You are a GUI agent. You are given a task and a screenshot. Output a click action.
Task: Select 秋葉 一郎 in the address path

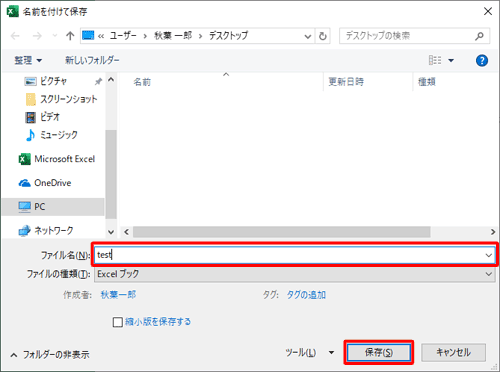[x=173, y=35]
